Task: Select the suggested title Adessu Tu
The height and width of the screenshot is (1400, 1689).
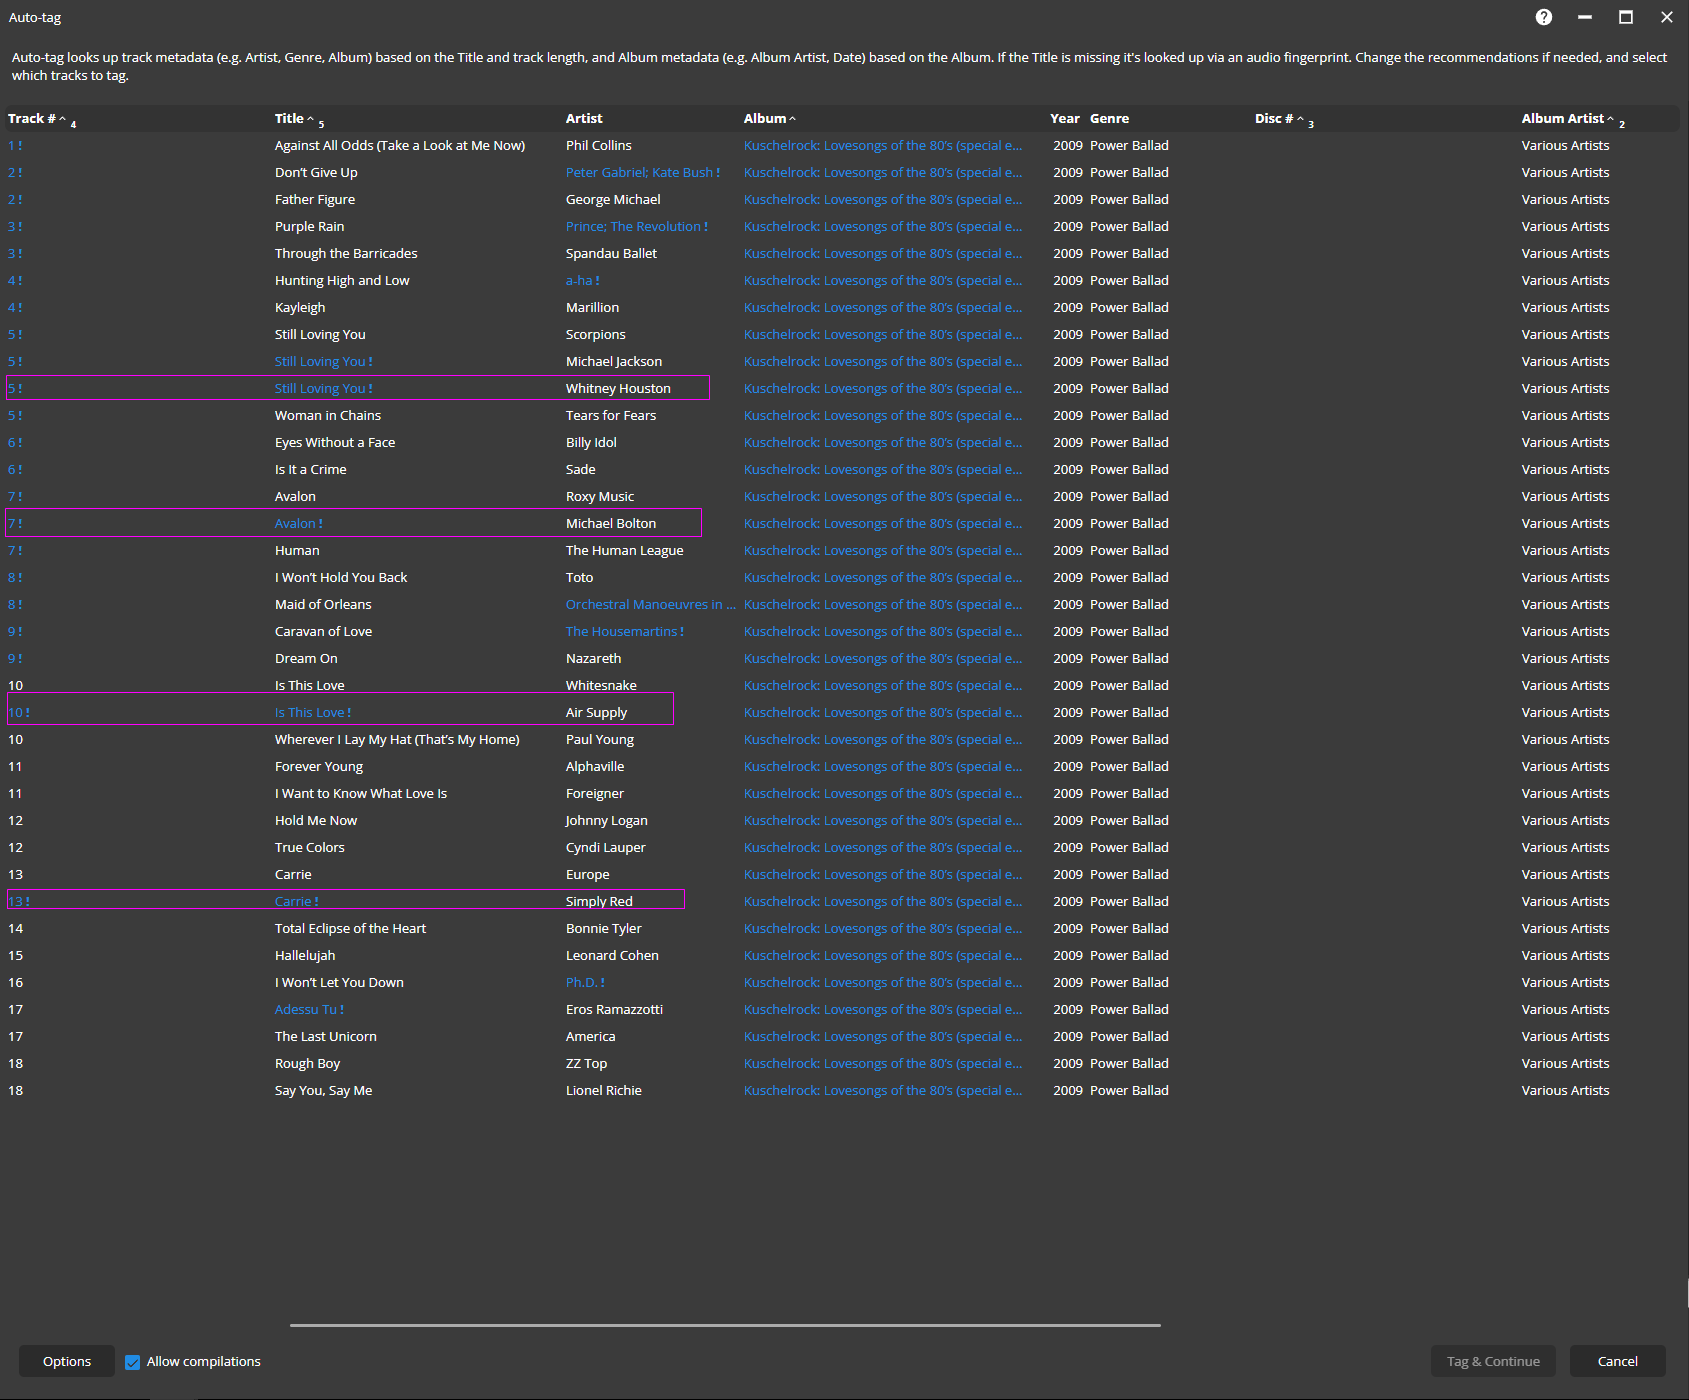Action: pos(306,1010)
